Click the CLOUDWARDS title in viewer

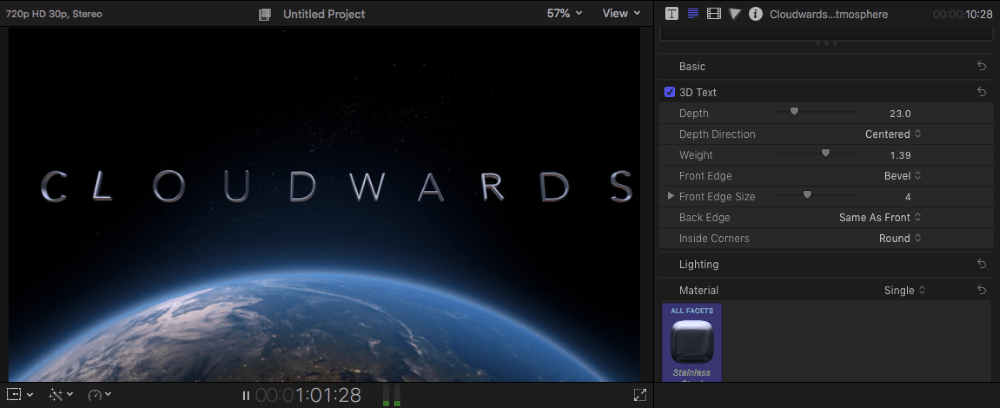click(x=337, y=187)
